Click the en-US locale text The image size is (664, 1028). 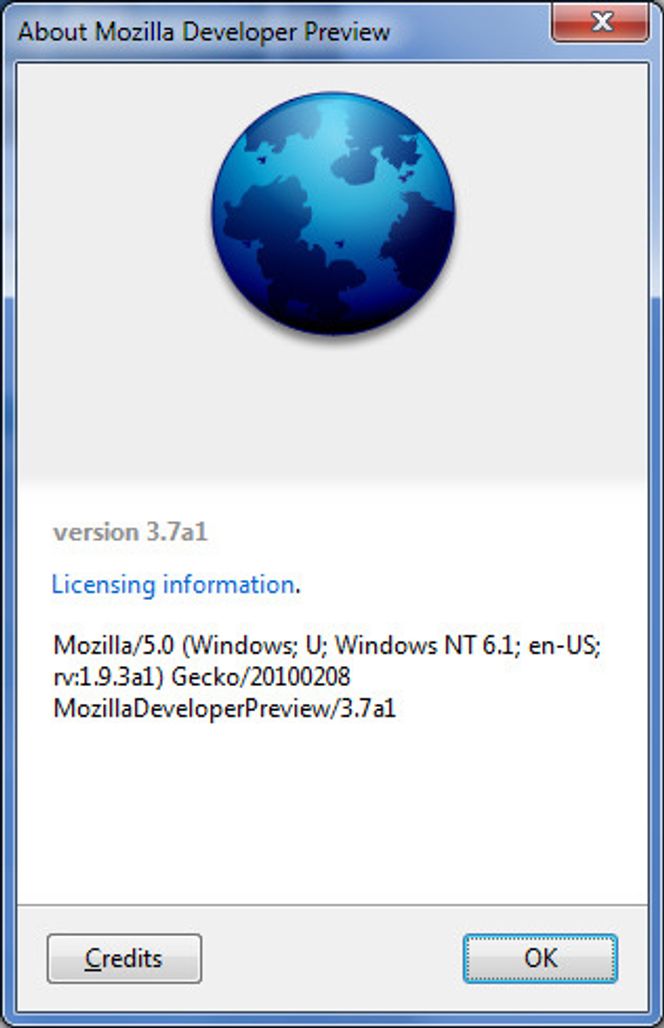(564, 645)
